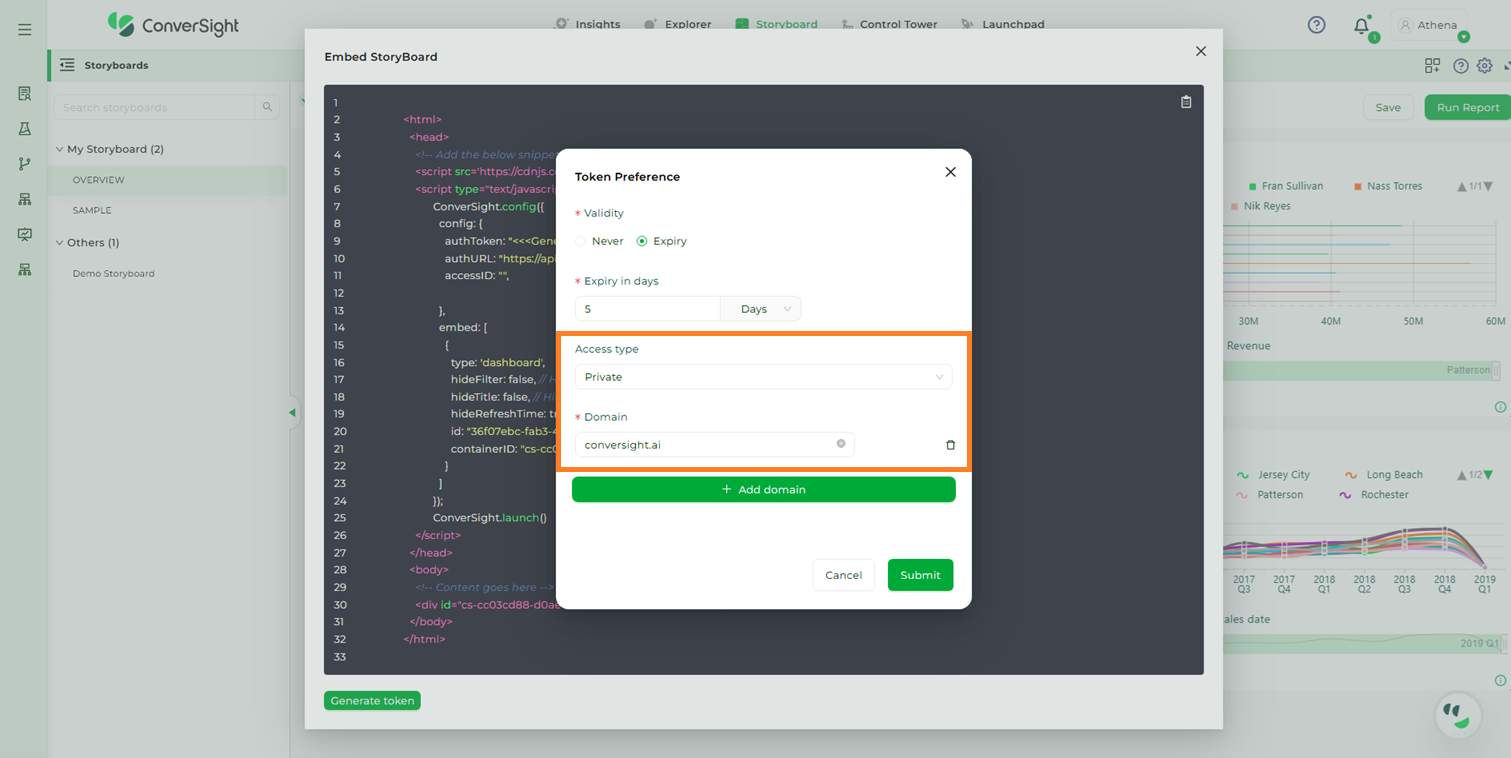The height and width of the screenshot is (758, 1511).
Task: Open the Control Tower tab
Action: pyautogui.click(x=889, y=24)
